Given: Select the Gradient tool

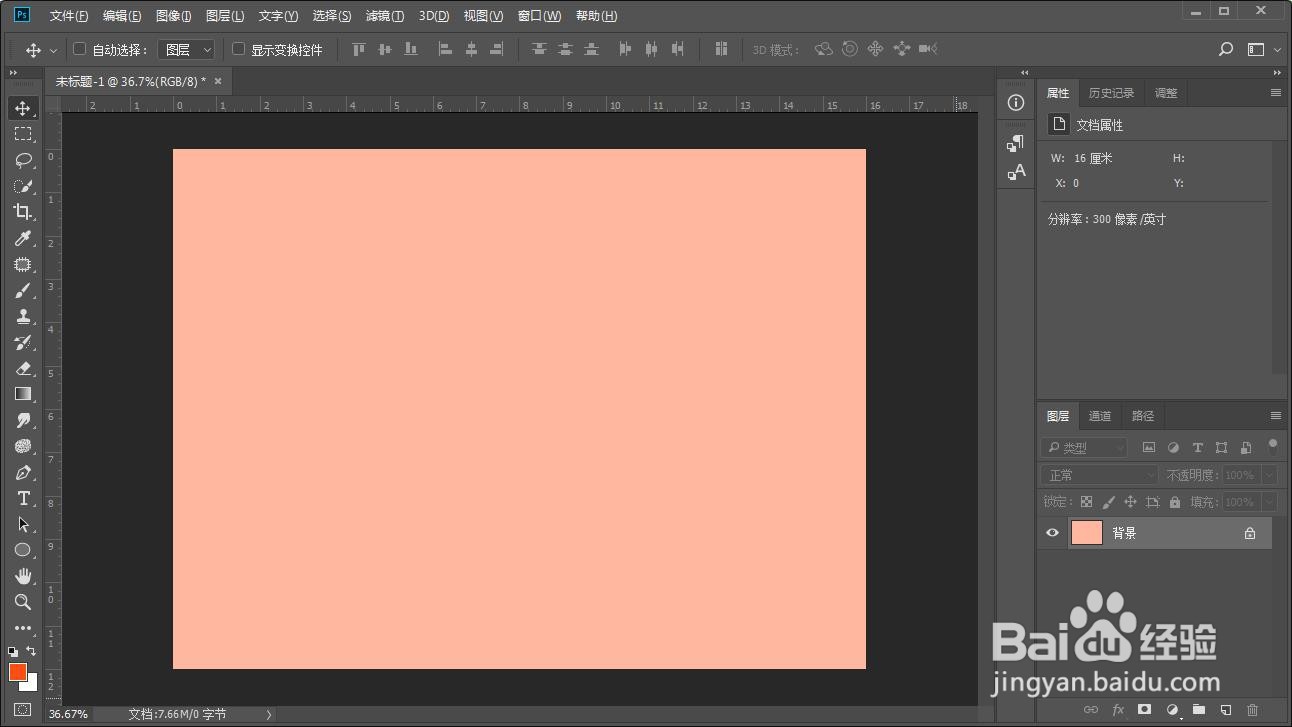Looking at the screenshot, I should click(x=23, y=394).
